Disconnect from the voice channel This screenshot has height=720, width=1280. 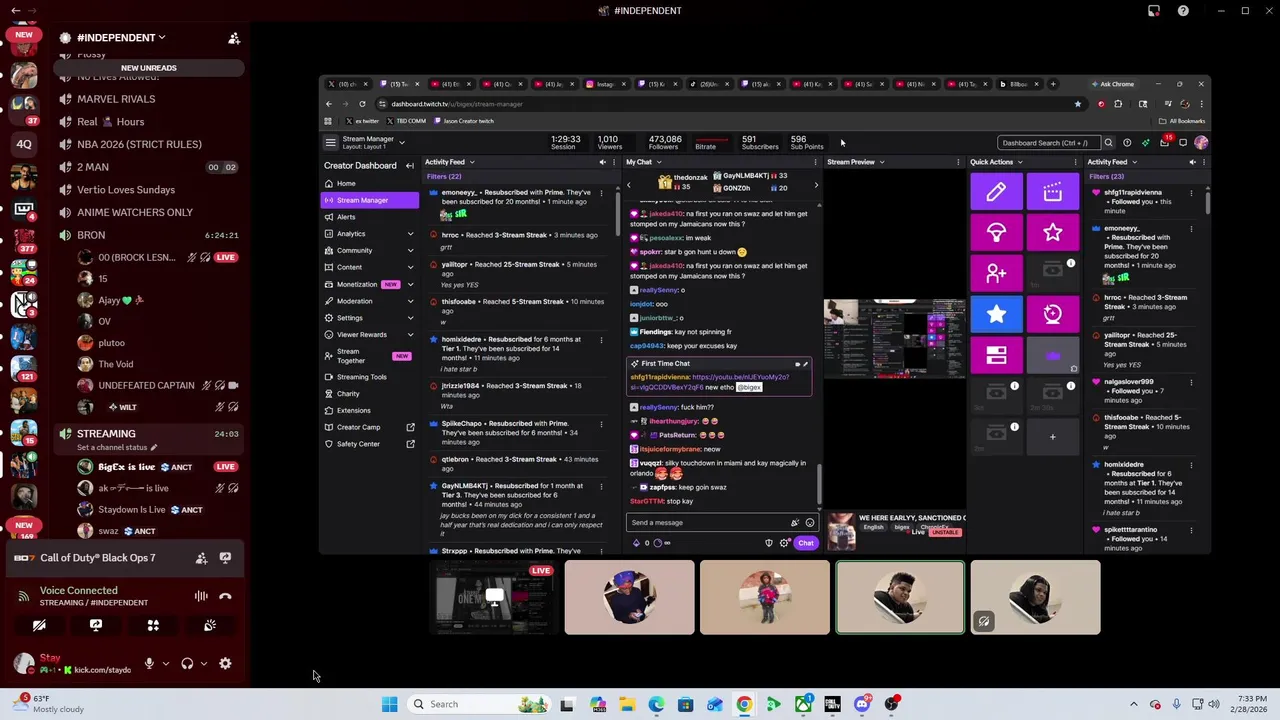(x=225, y=596)
